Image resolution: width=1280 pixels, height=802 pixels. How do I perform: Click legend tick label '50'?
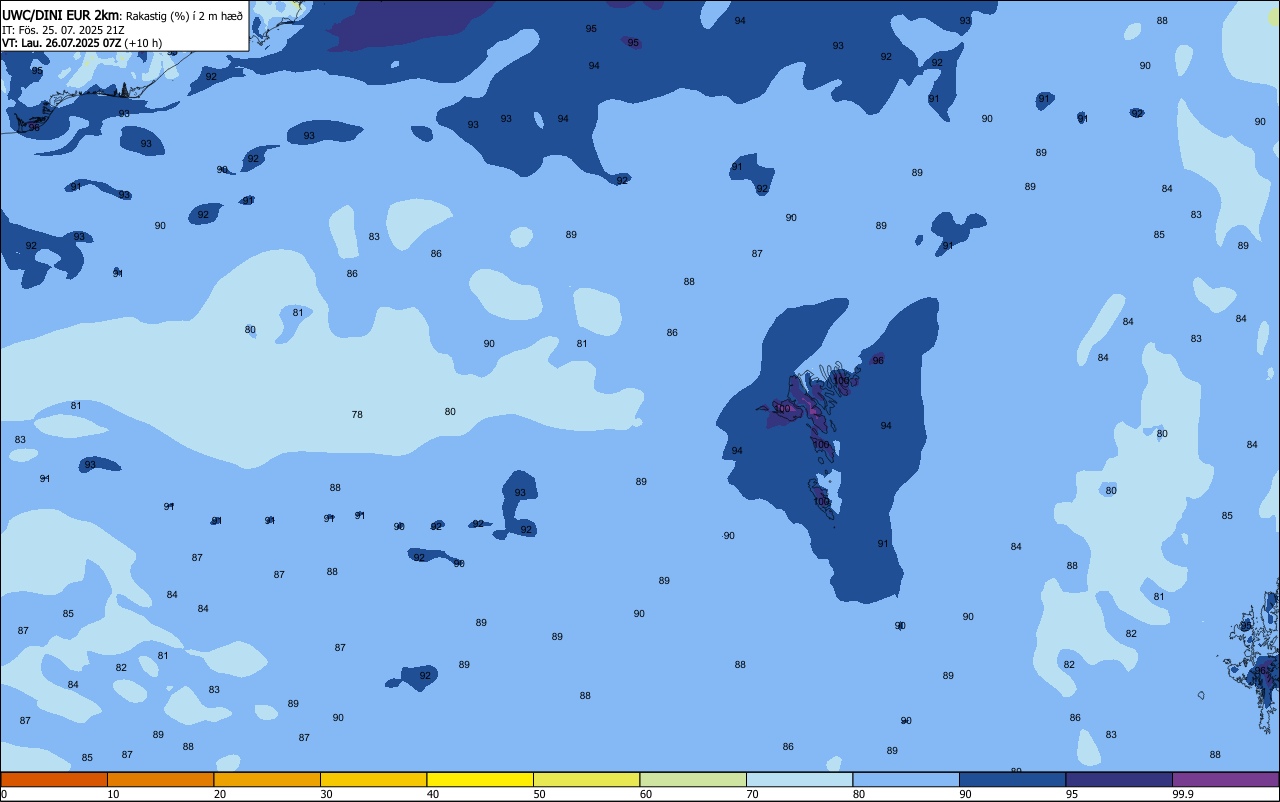pos(539,794)
